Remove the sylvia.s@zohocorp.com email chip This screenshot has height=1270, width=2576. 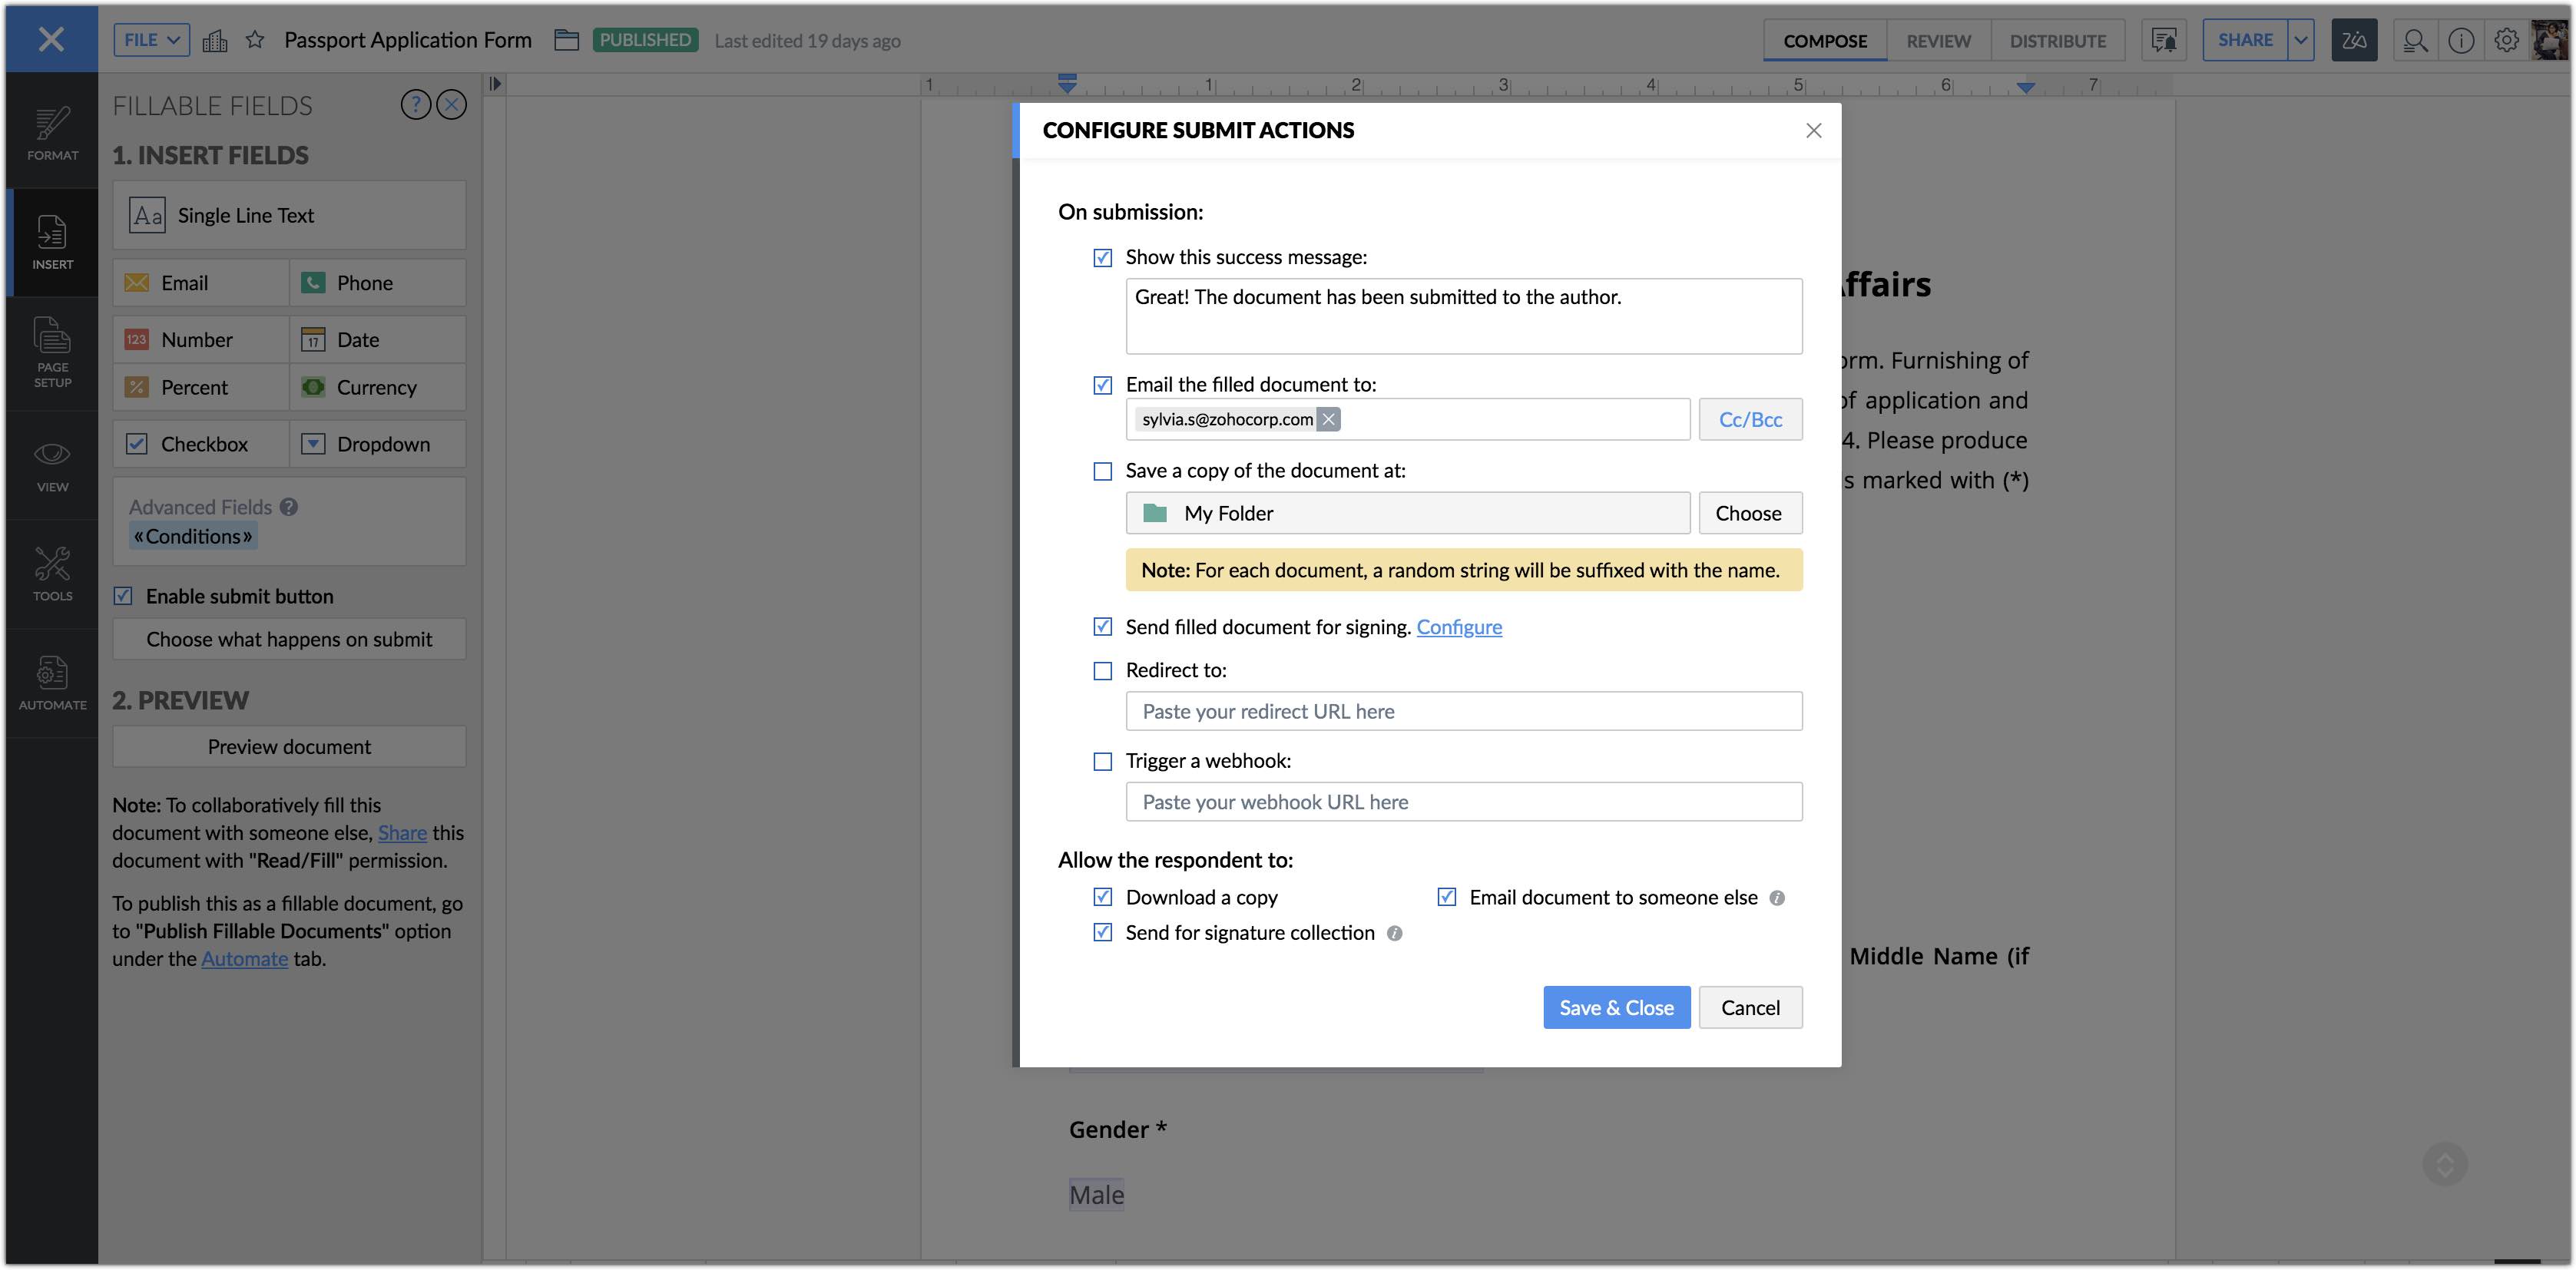coord(1328,419)
